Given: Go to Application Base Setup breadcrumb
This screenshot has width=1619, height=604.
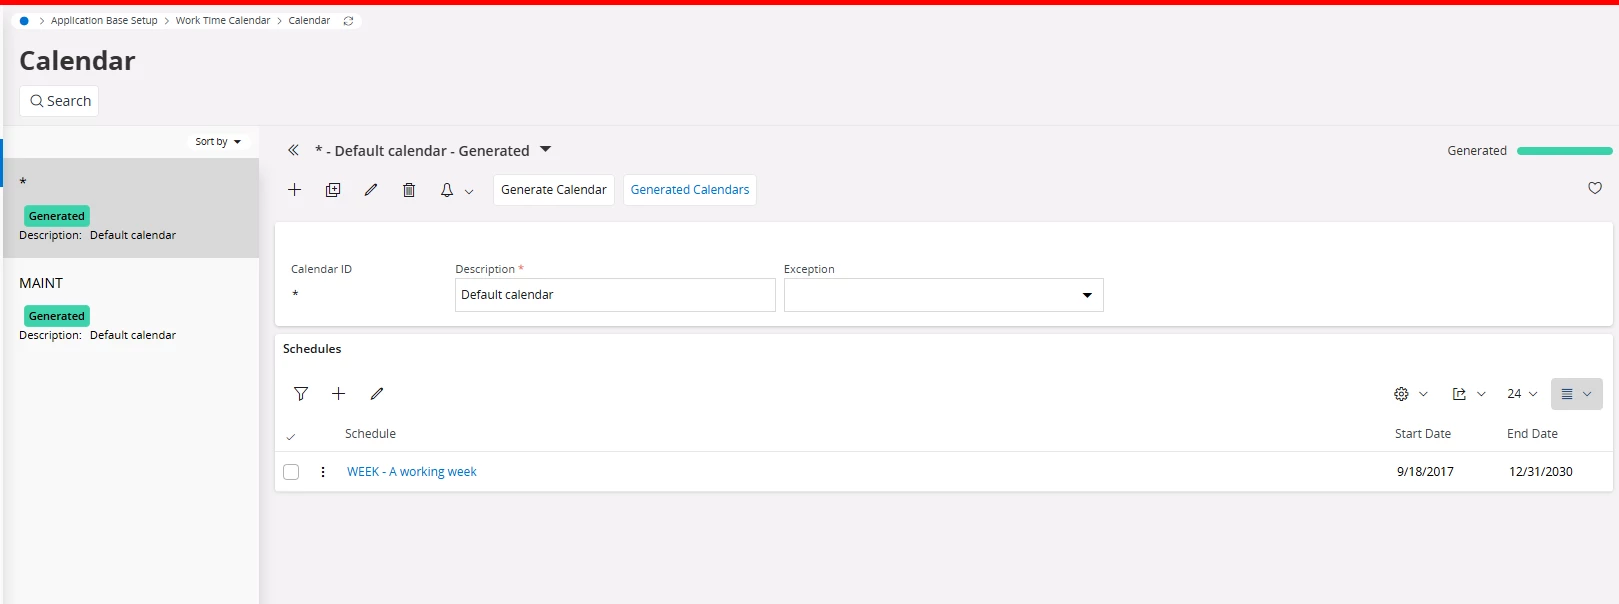Looking at the screenshot, I should click(x=104, y=21).
